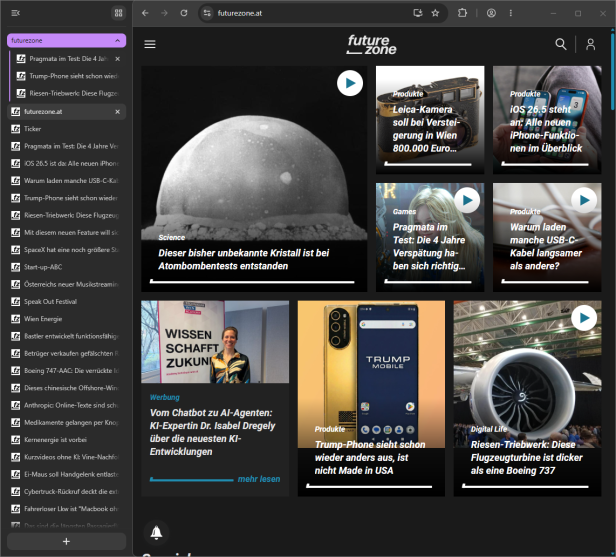Screen dimensions: 616x557
Task: Switch to the Warum laden manche USB-C tab
Action: 66,181
